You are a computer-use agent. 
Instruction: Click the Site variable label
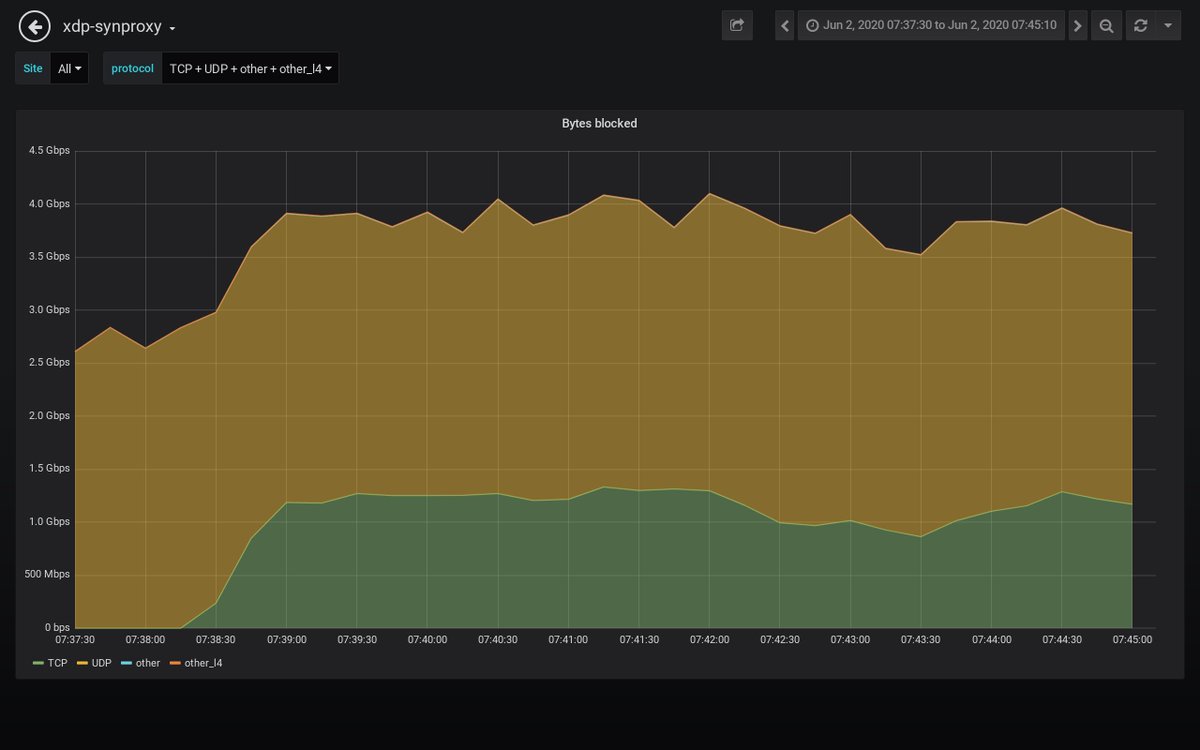32,68
